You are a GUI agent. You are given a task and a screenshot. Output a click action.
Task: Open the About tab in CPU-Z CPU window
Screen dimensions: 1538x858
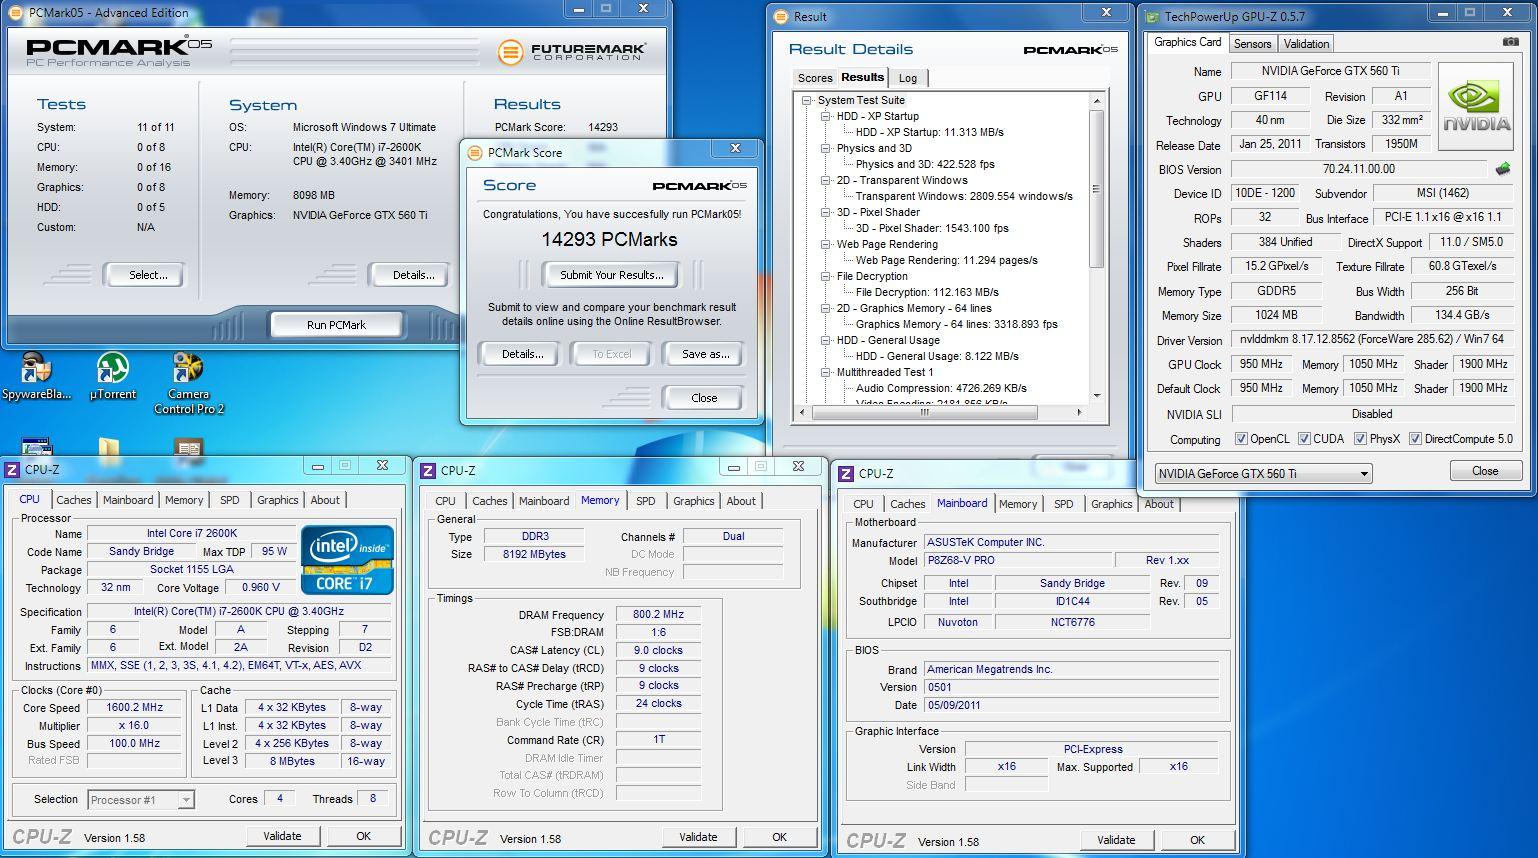(325, 500)
